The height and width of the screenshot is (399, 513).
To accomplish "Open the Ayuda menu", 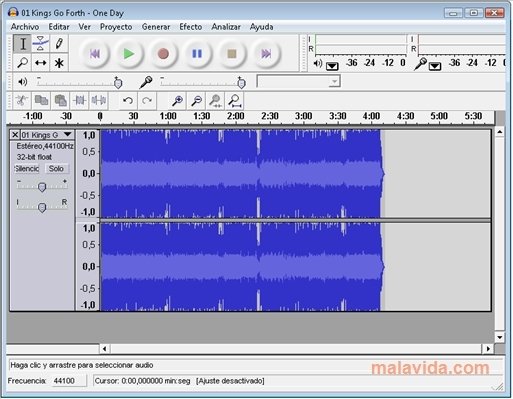I will [x=261, y=27].
